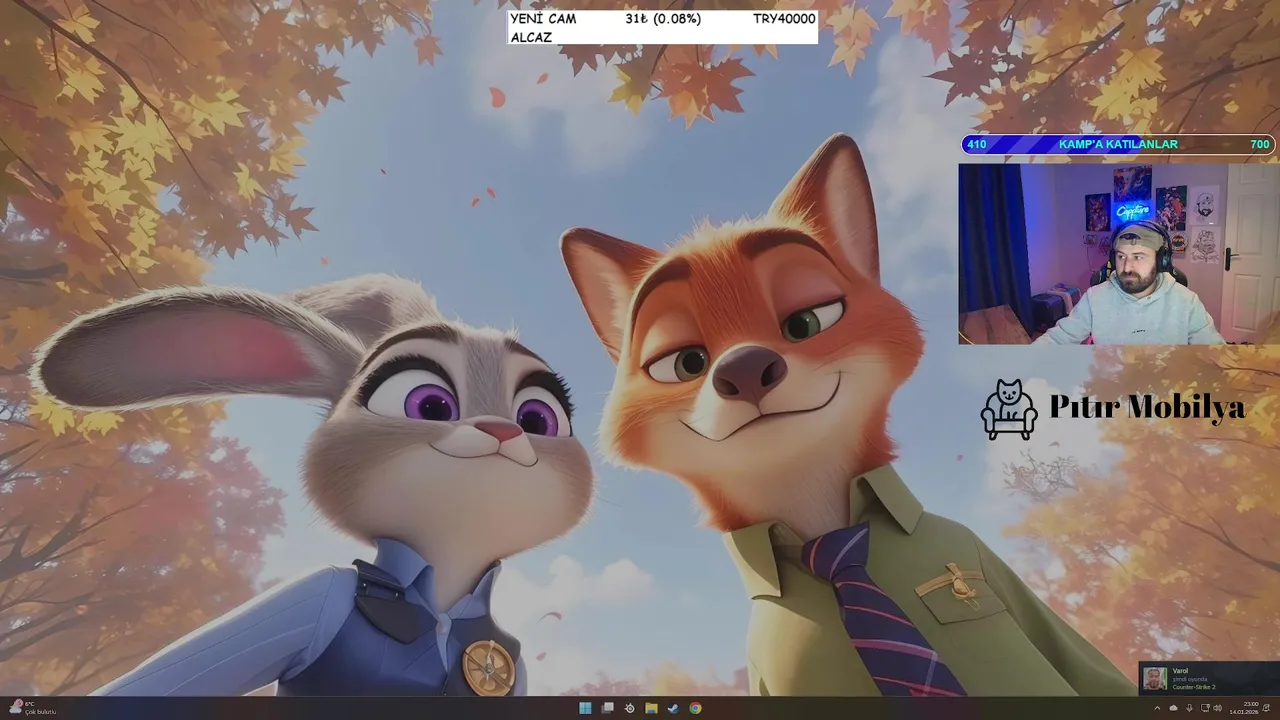Screen dimensions: 1280x720
Task: Click the Pıtır Mobilya cat armchair logo
Action: click(x=1009, y=409)
